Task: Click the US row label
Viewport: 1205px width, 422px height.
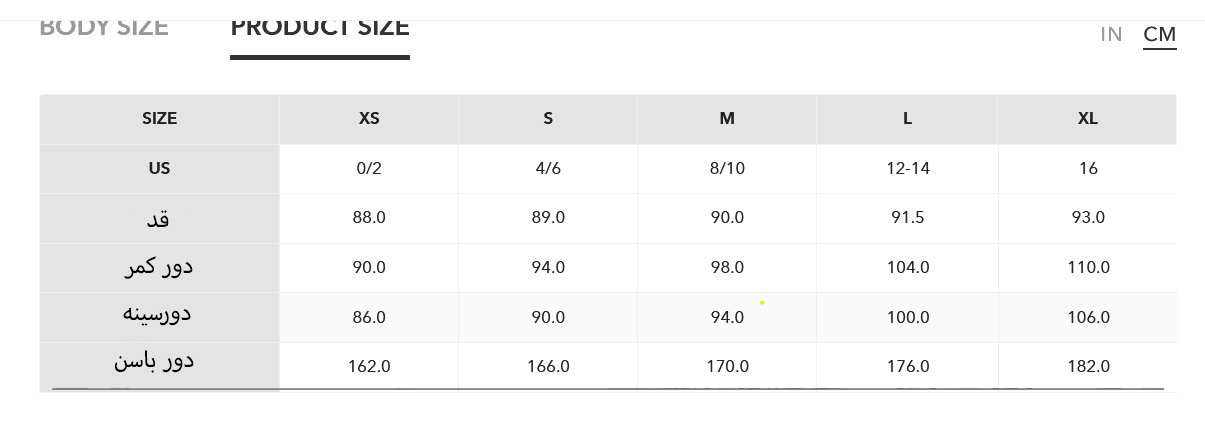Action: (159, 168)
